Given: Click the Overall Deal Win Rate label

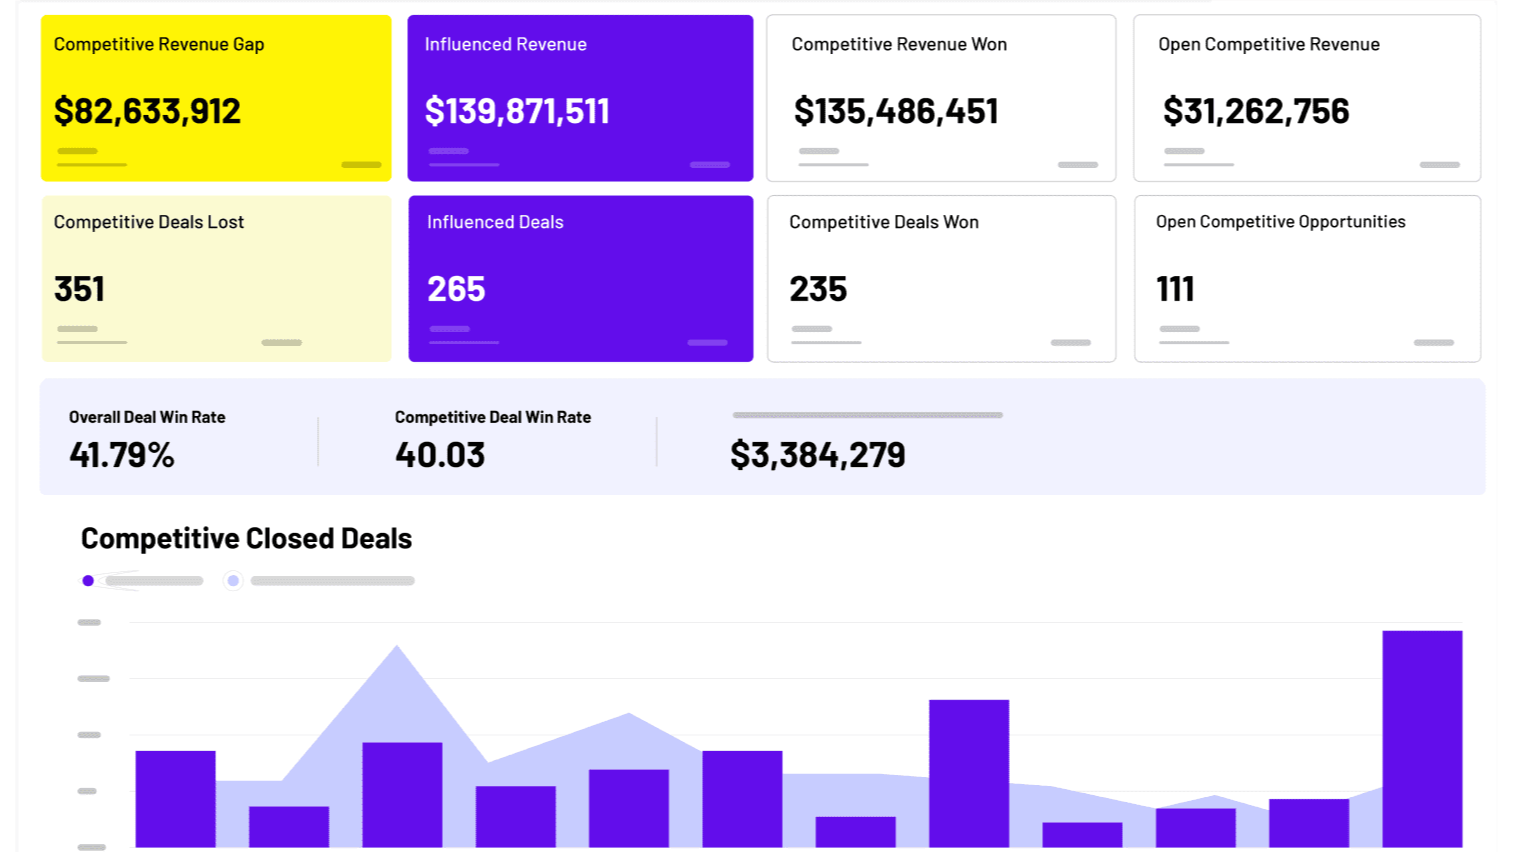Looking at the screenshot, I should [147, 417].
